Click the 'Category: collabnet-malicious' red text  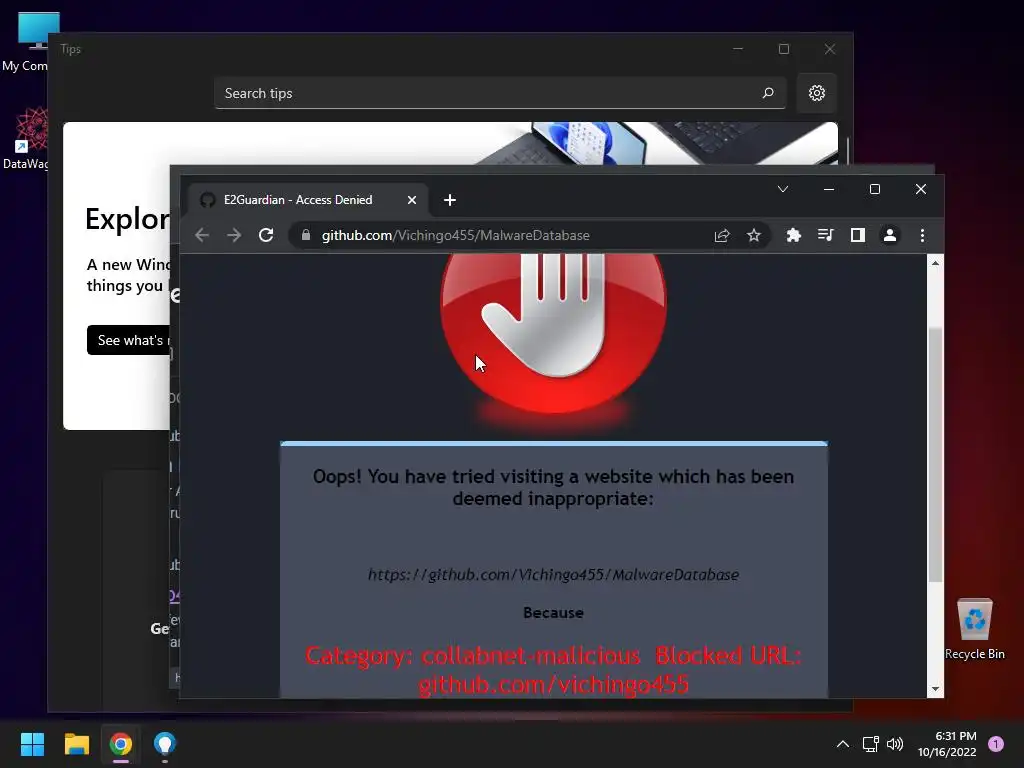[x=473, y=655]
